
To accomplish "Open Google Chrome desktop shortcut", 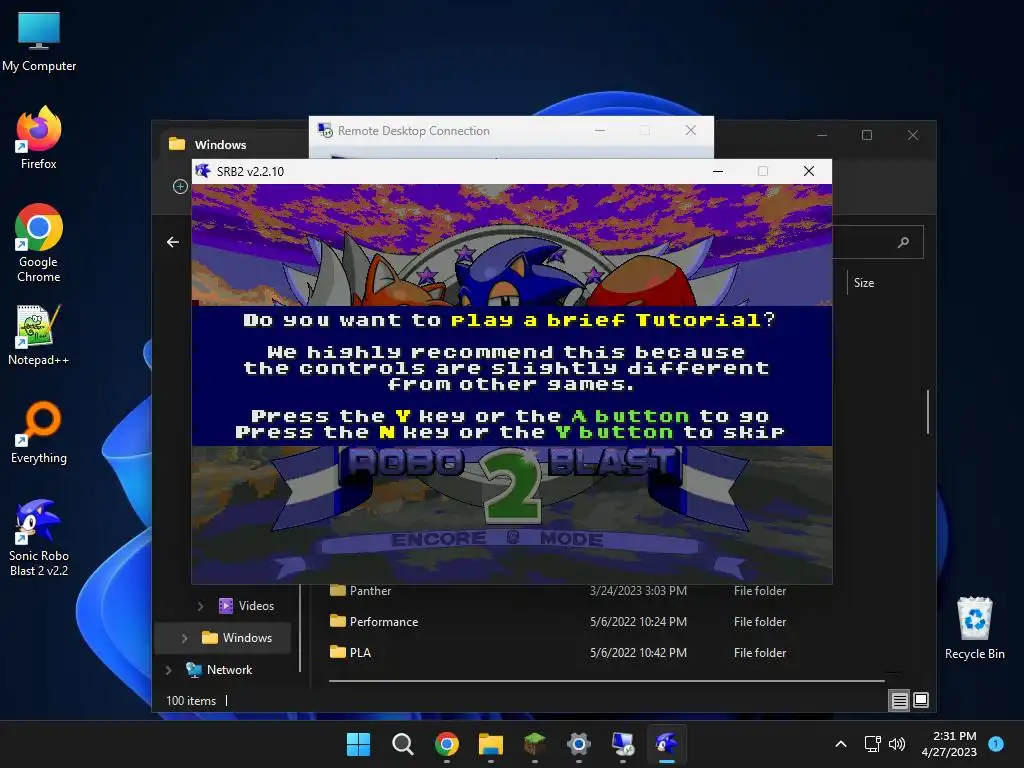I will pos(39,243).
